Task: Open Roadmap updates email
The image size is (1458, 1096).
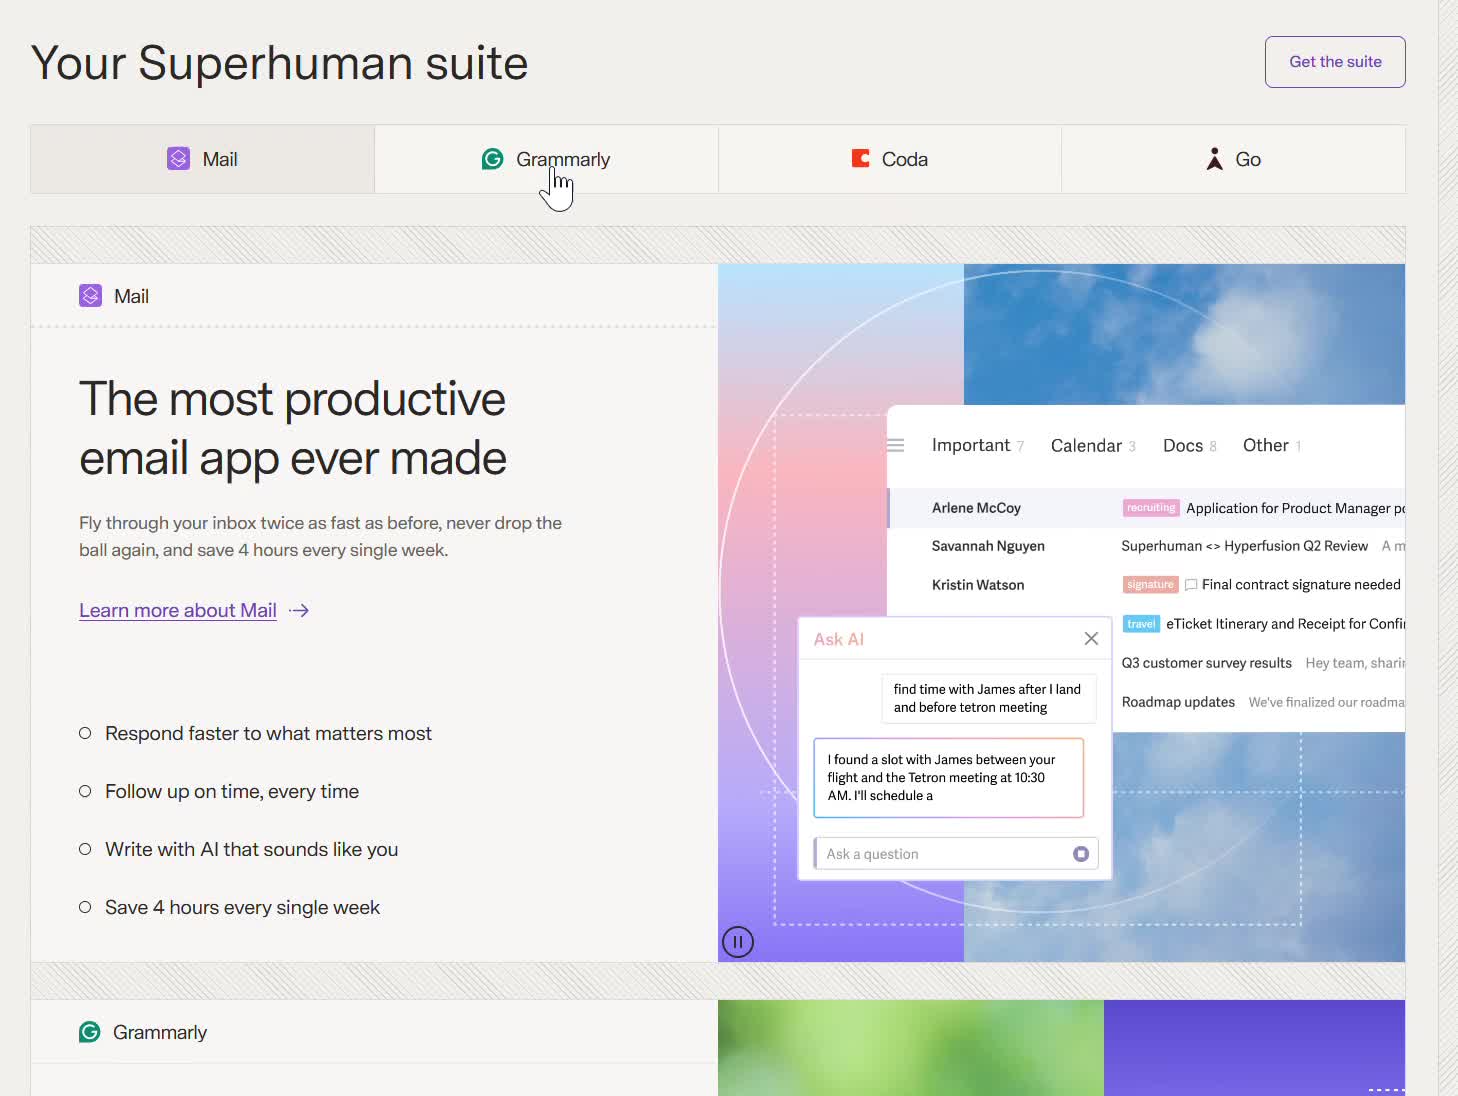Action: (x=1178, y=702)
